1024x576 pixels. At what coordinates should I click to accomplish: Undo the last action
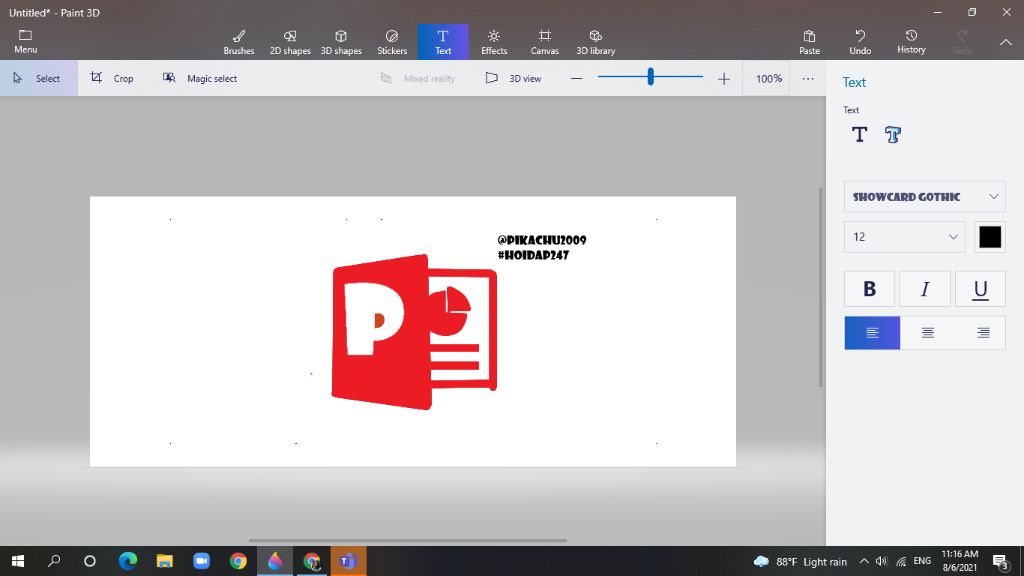pyautogui.click(x=860, y=42)
